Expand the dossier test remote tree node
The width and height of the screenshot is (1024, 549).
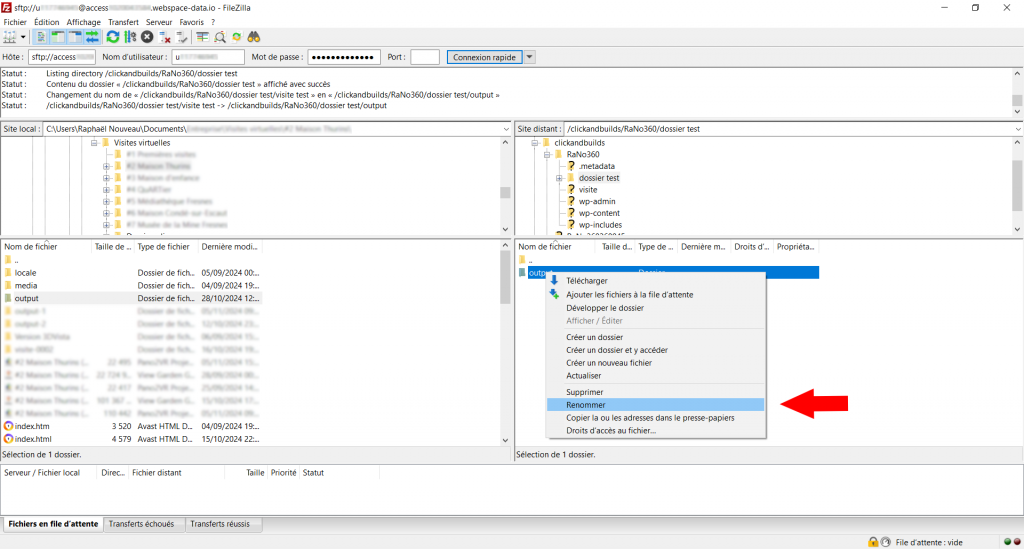[x=560, y=178]
